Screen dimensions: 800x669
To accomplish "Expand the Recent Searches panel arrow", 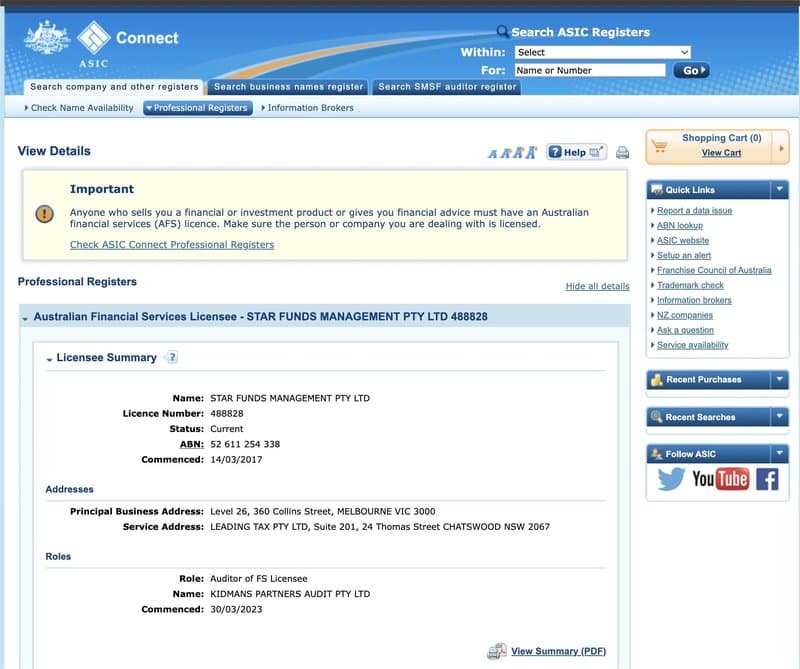I will [x=780, y=416].
